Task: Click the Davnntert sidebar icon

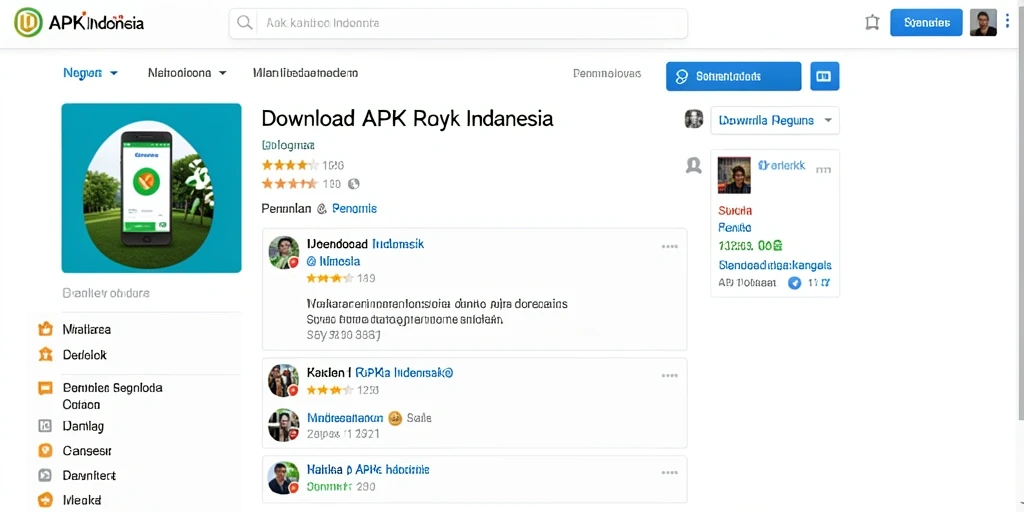Action: point(45,475)
